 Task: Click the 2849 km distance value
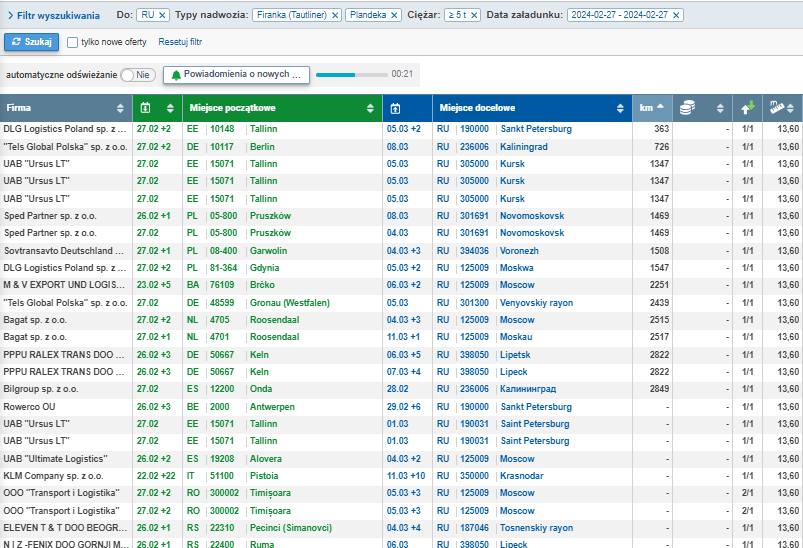pos(660,389)
